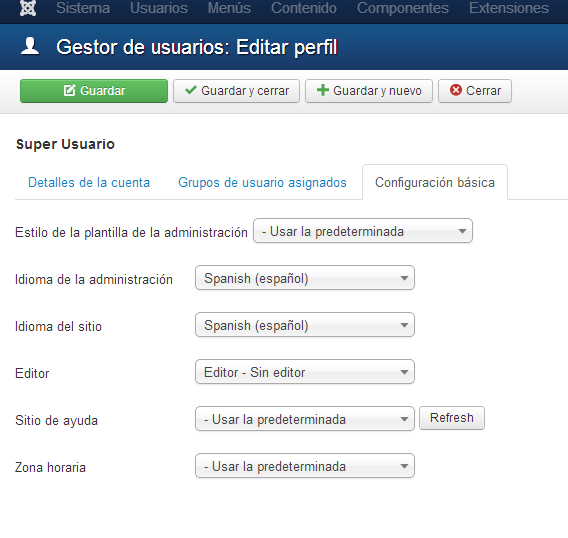Open the Usuarios menu
The width and height of the screenshot is (568, 538).
coord(159,8)
